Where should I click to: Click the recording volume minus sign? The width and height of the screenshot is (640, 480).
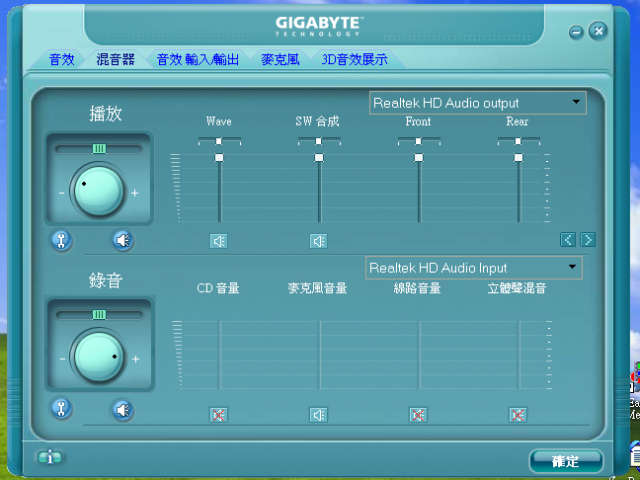[62, 359]
